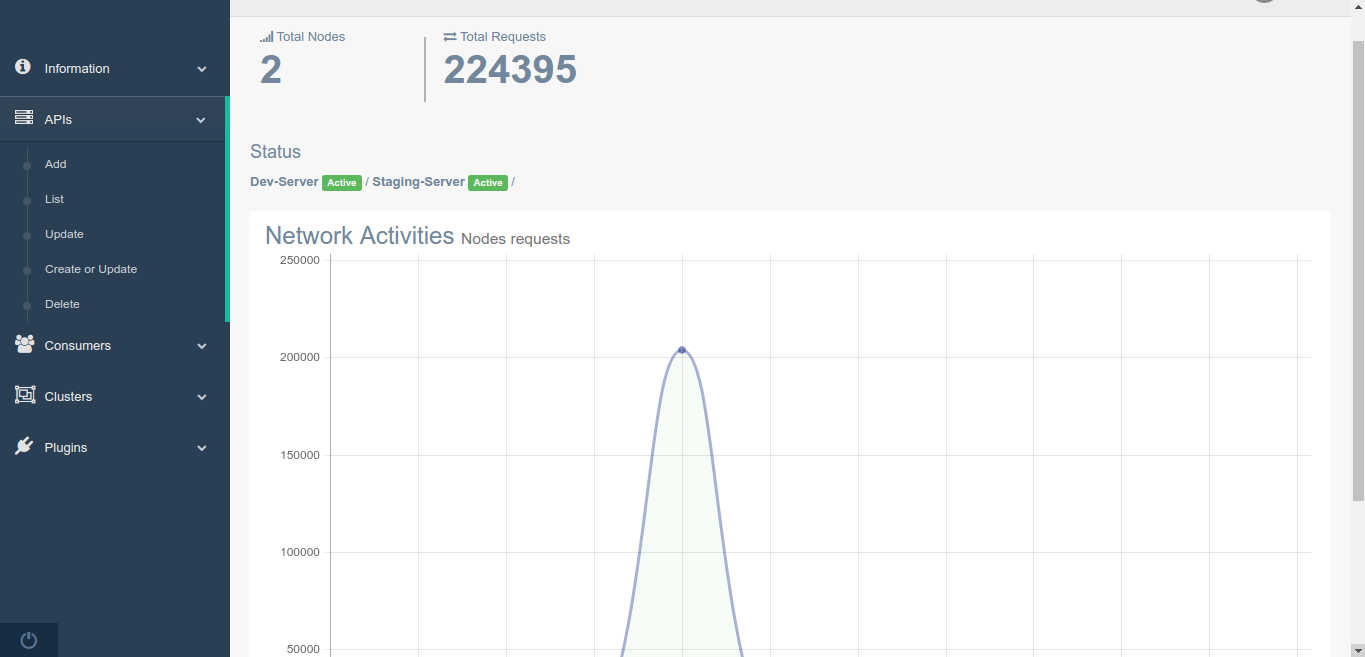Viewport: 1365px width, 657px height.
Task: Click the Network Activities chart heading
Action: (x=360, y=236)
